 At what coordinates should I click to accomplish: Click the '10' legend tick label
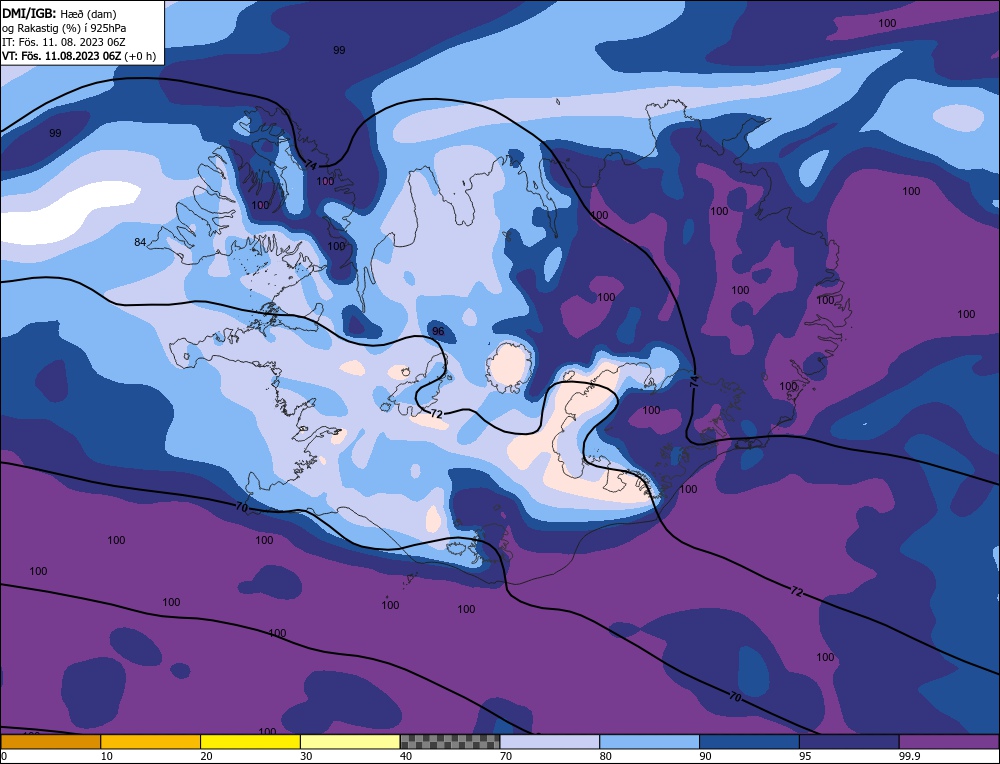coord(107,756)
